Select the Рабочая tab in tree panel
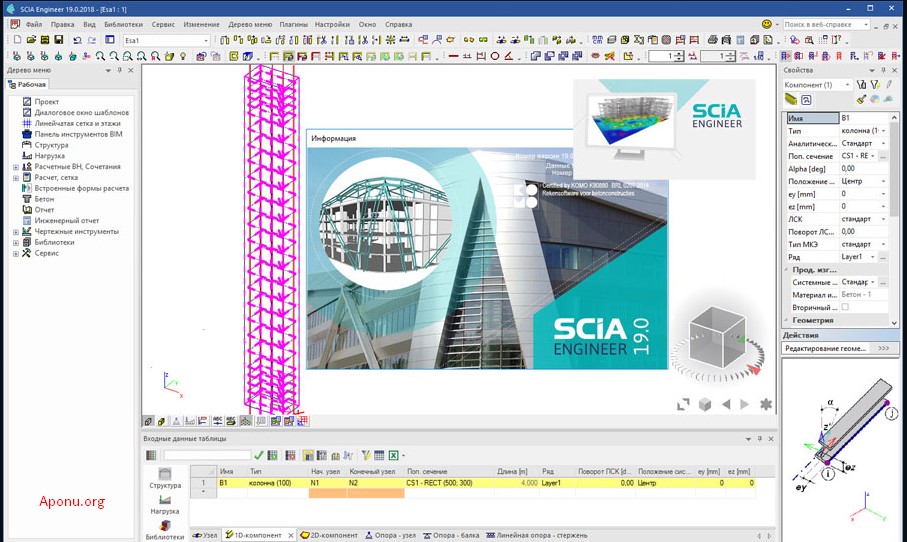907x542 pixels. (x=27, y=84)
